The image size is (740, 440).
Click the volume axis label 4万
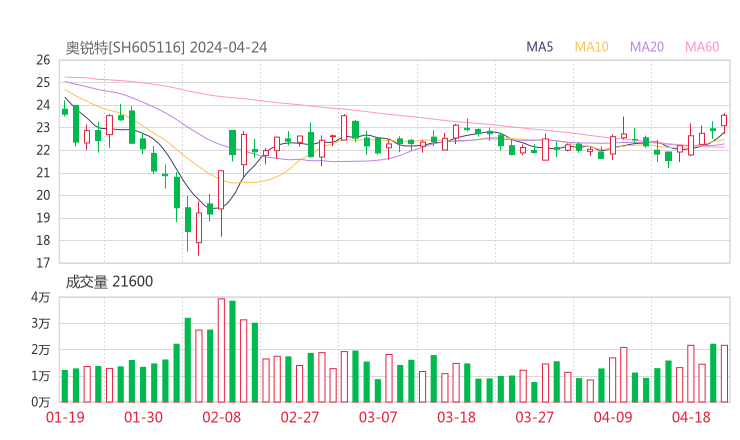(x=41, y=297)
